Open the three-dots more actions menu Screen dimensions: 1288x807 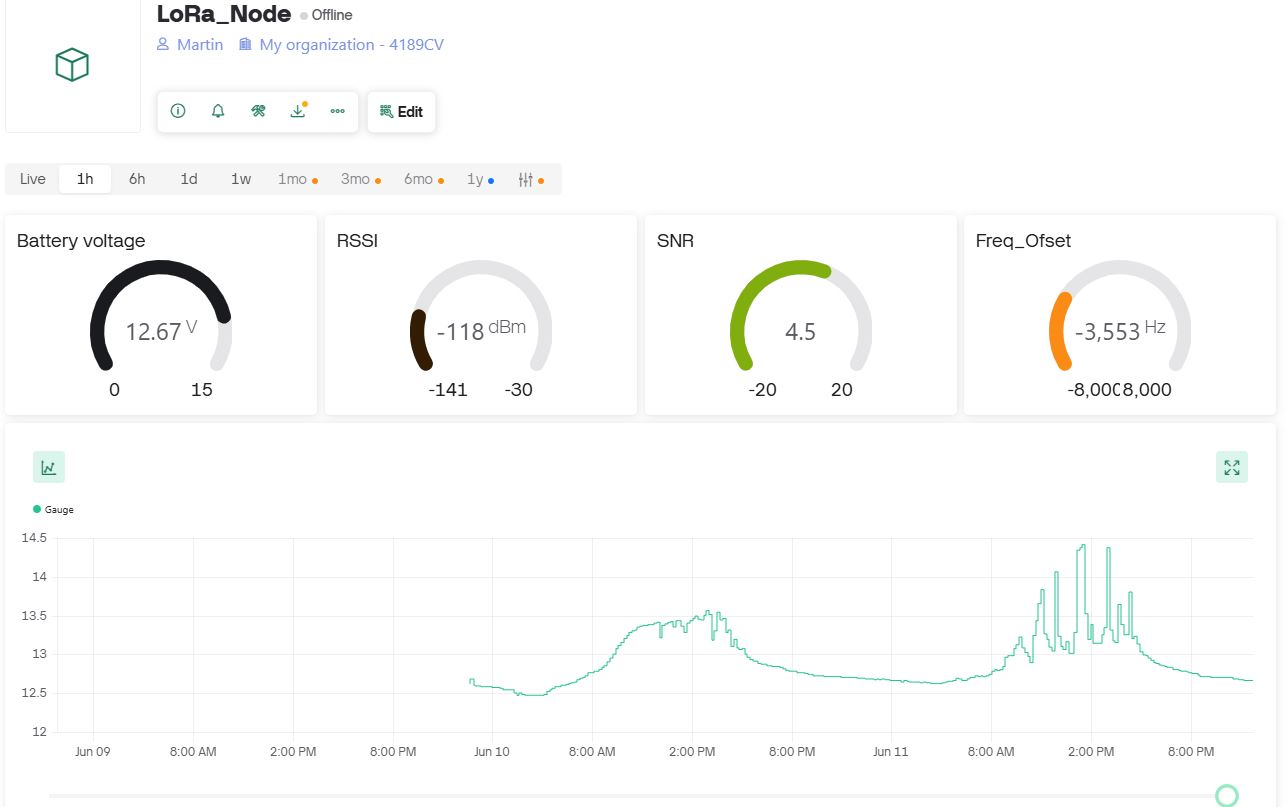pyautogui.click(x=337, y=111)
